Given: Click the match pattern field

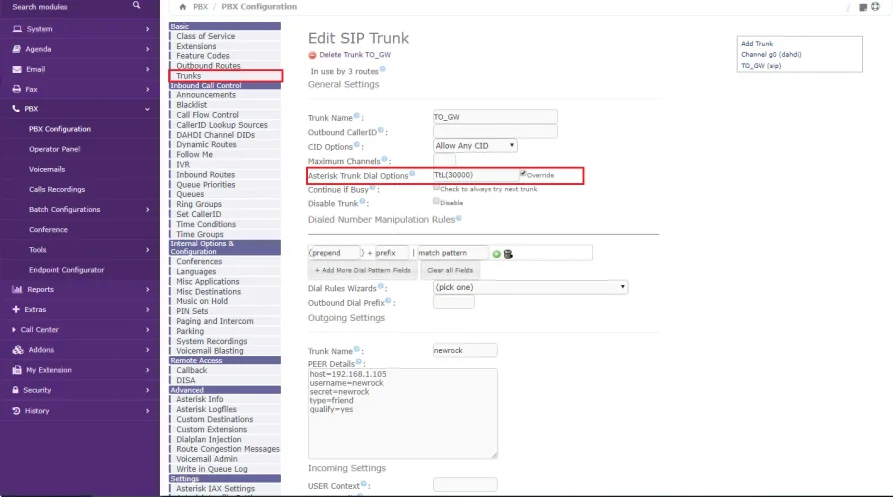Looking at the screenshot, I should click(453, 253).
